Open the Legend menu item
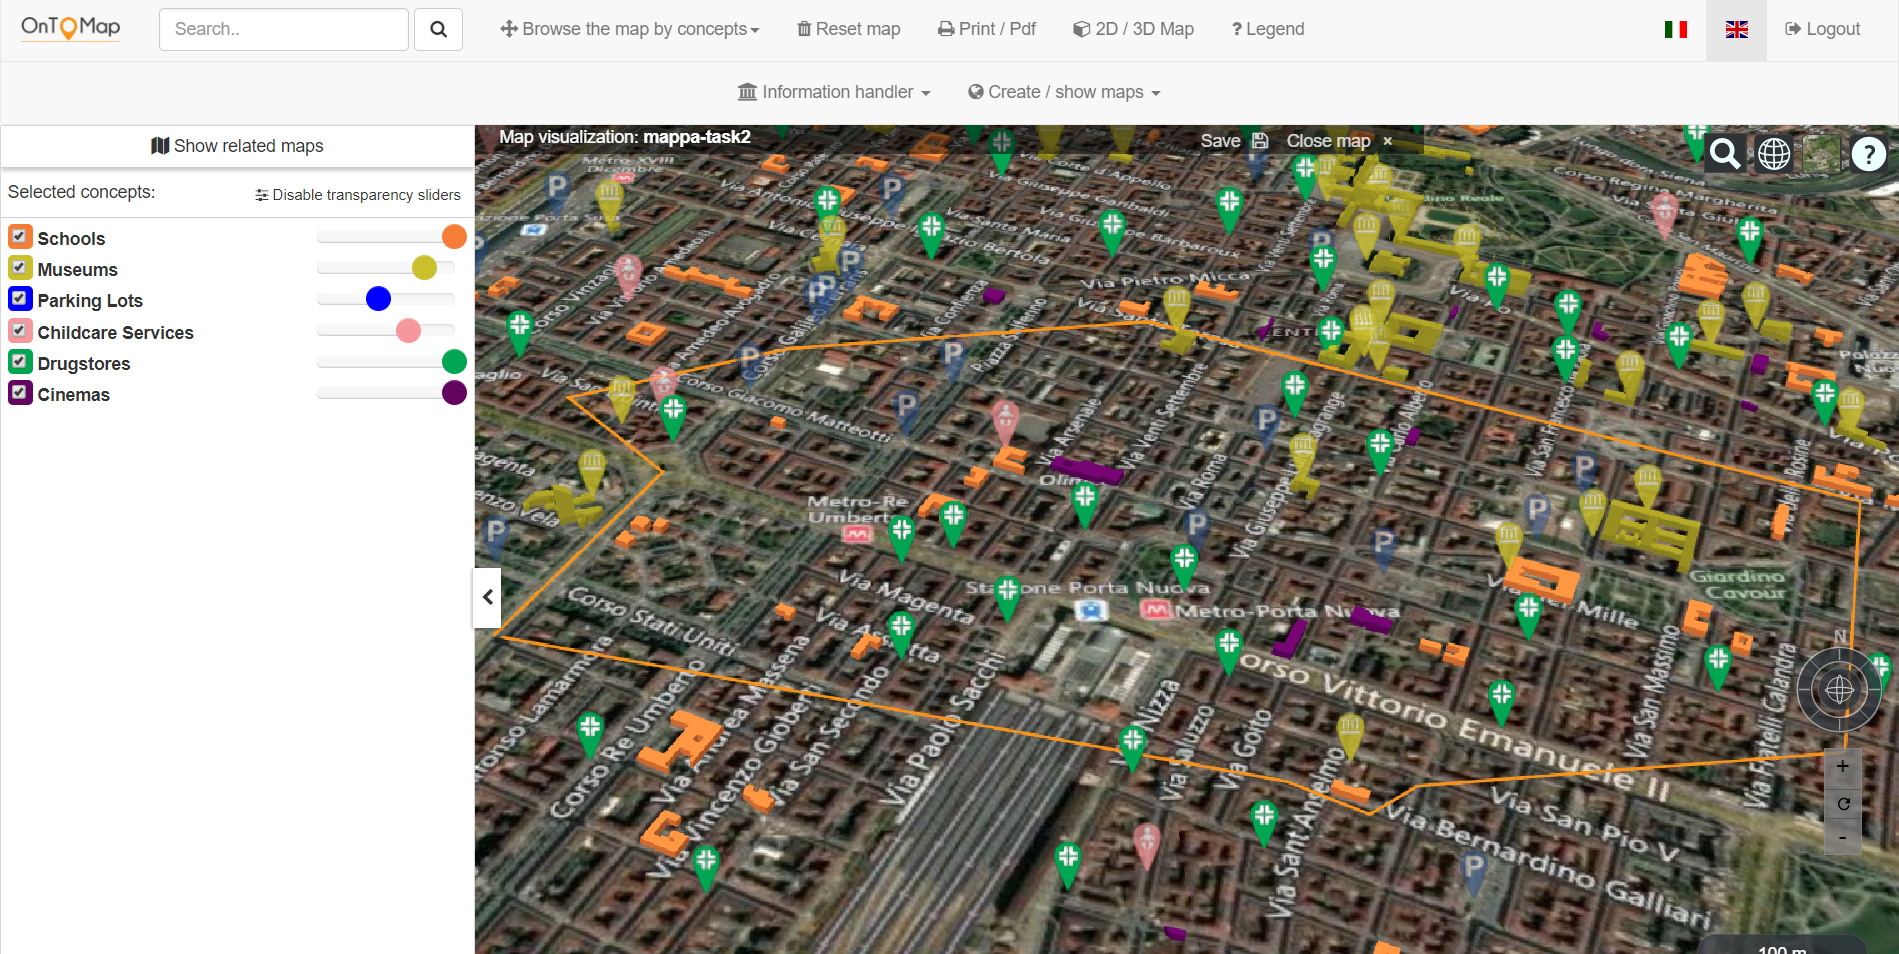The height and width of the screenshot is (954, 1899). pos(1267,30)
